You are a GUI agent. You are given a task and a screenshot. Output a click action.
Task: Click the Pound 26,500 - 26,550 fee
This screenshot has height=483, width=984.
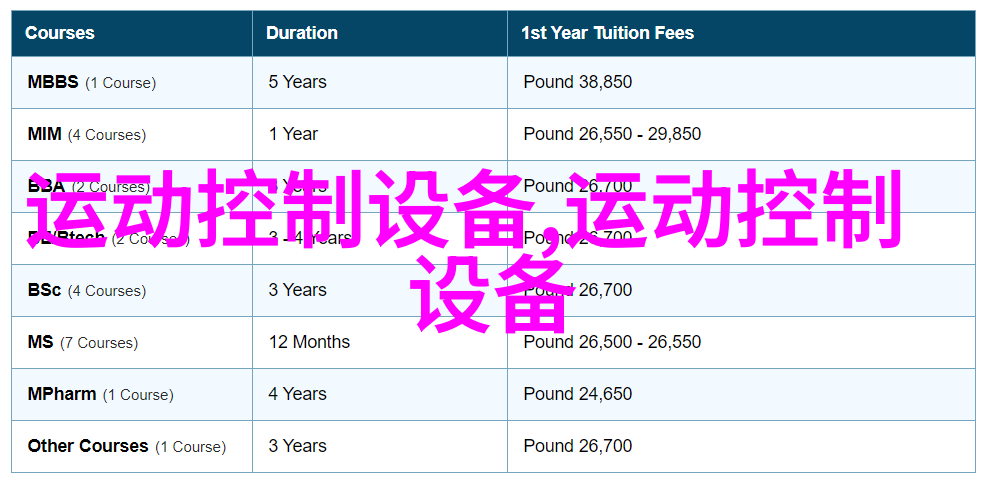[612, 342]
